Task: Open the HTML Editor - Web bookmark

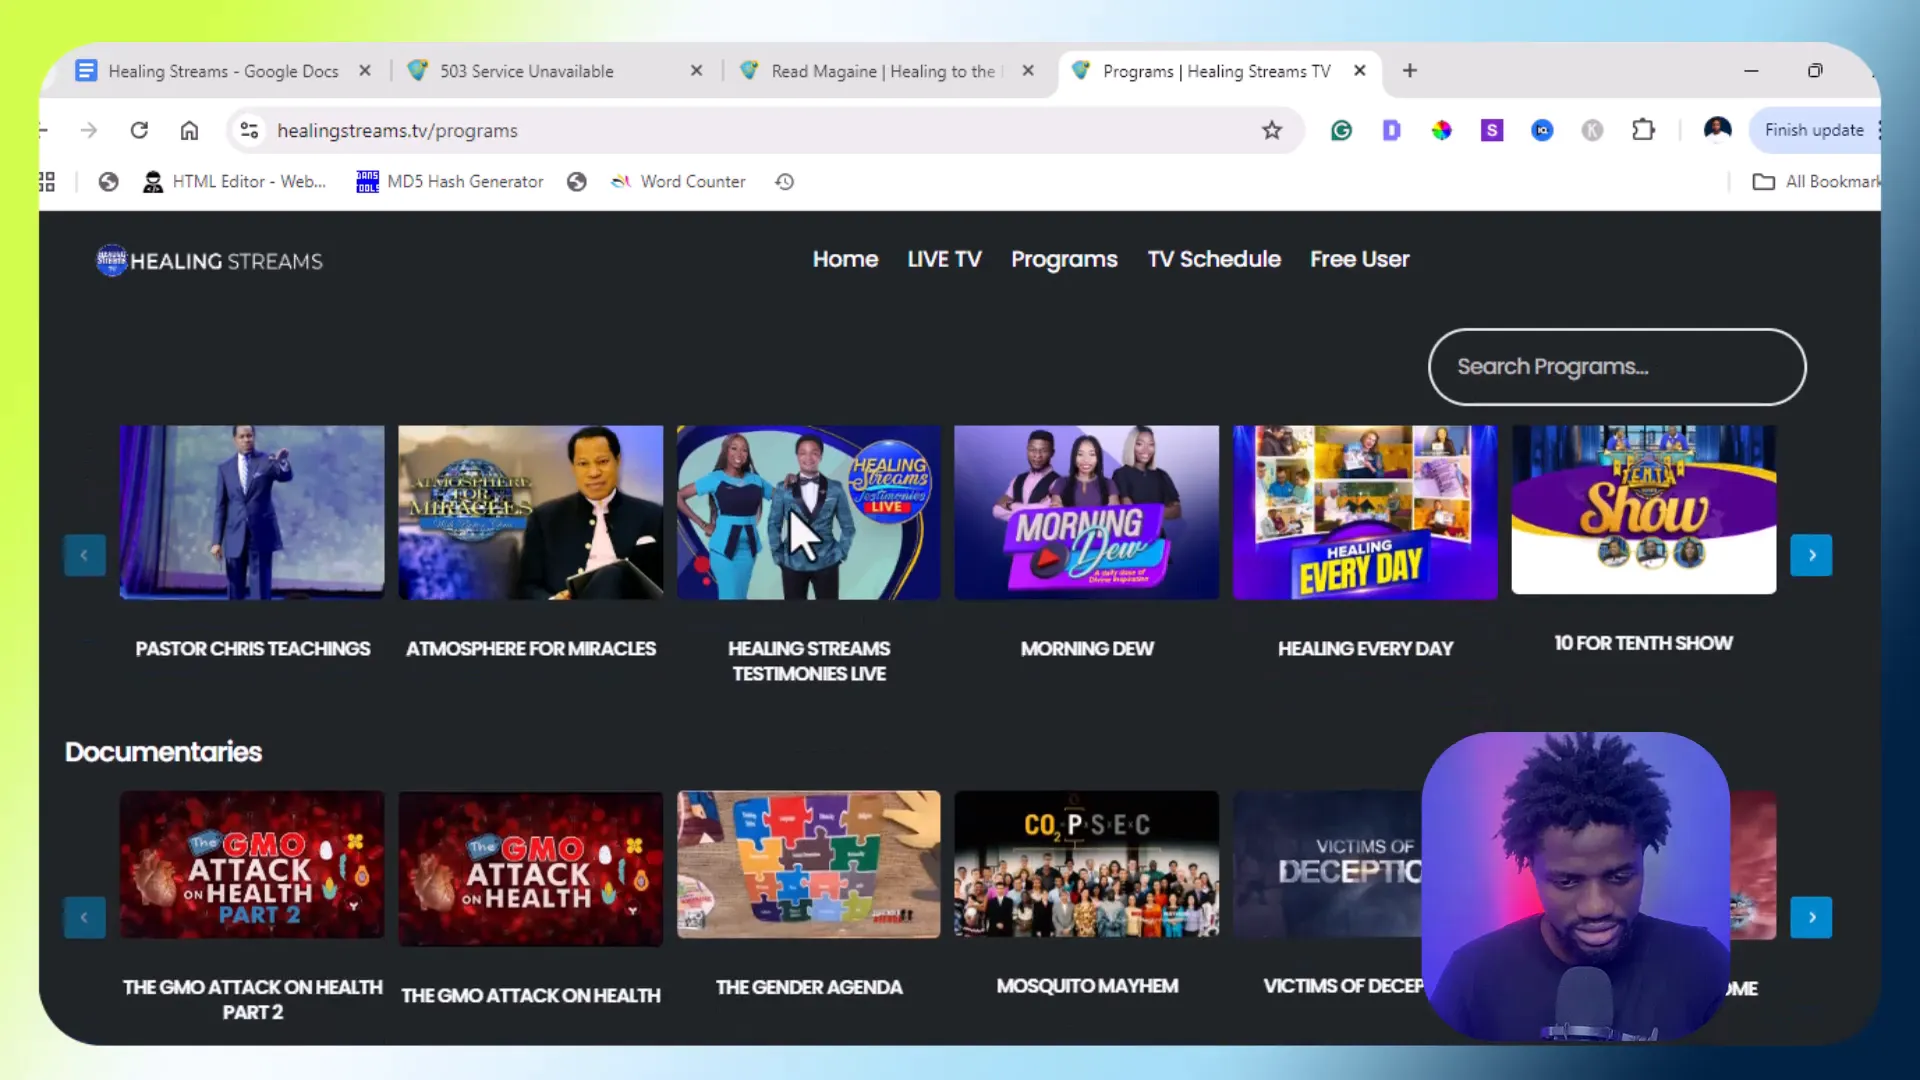Action: click(x=235, y=181)
